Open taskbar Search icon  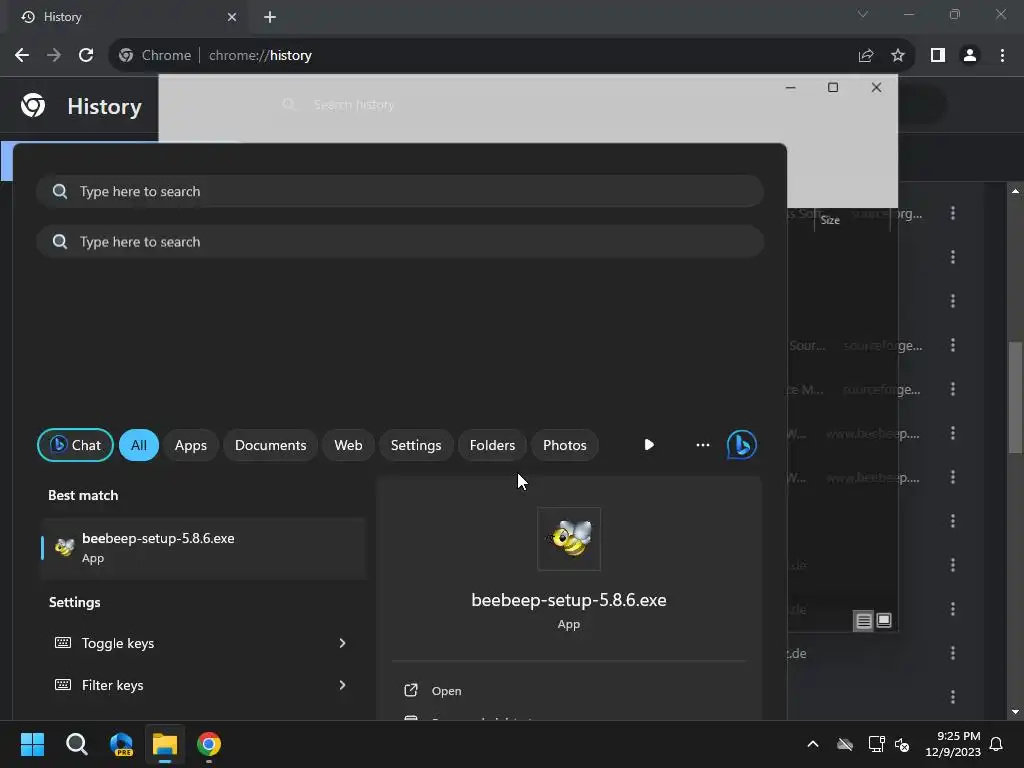(76, 744)
